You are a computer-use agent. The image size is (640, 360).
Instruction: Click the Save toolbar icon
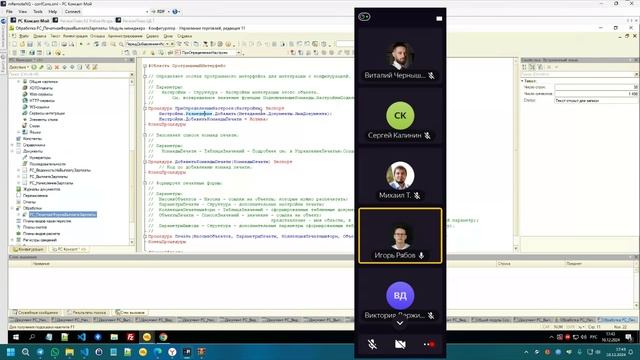click(30, 44)
